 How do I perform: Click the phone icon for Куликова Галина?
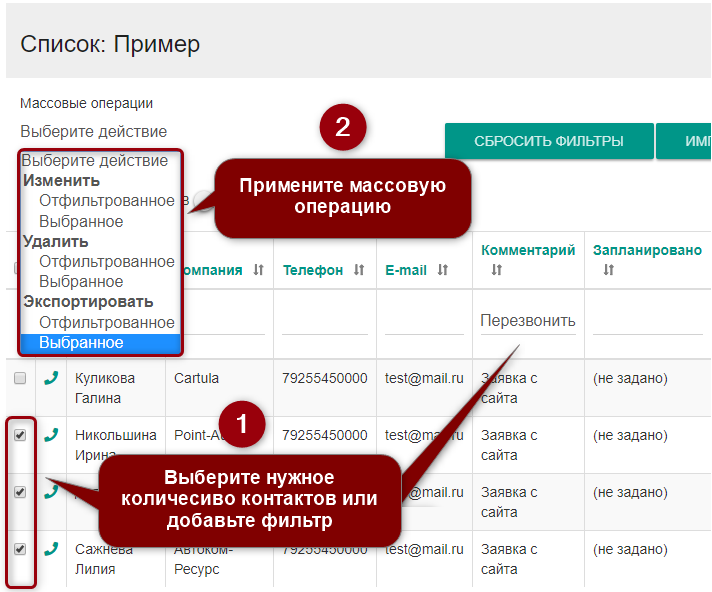pos(51,378)
